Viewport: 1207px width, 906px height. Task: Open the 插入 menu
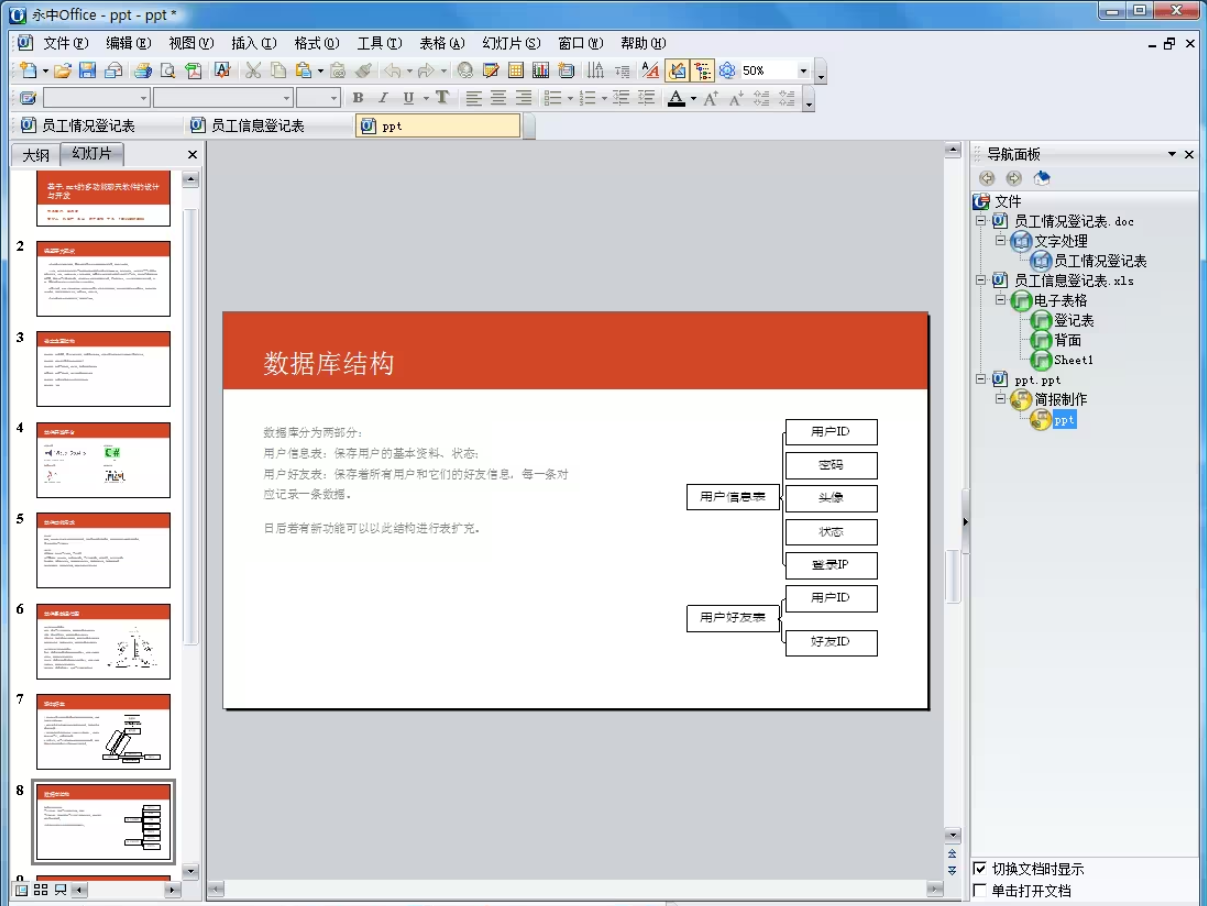click(x=253, y=43)
